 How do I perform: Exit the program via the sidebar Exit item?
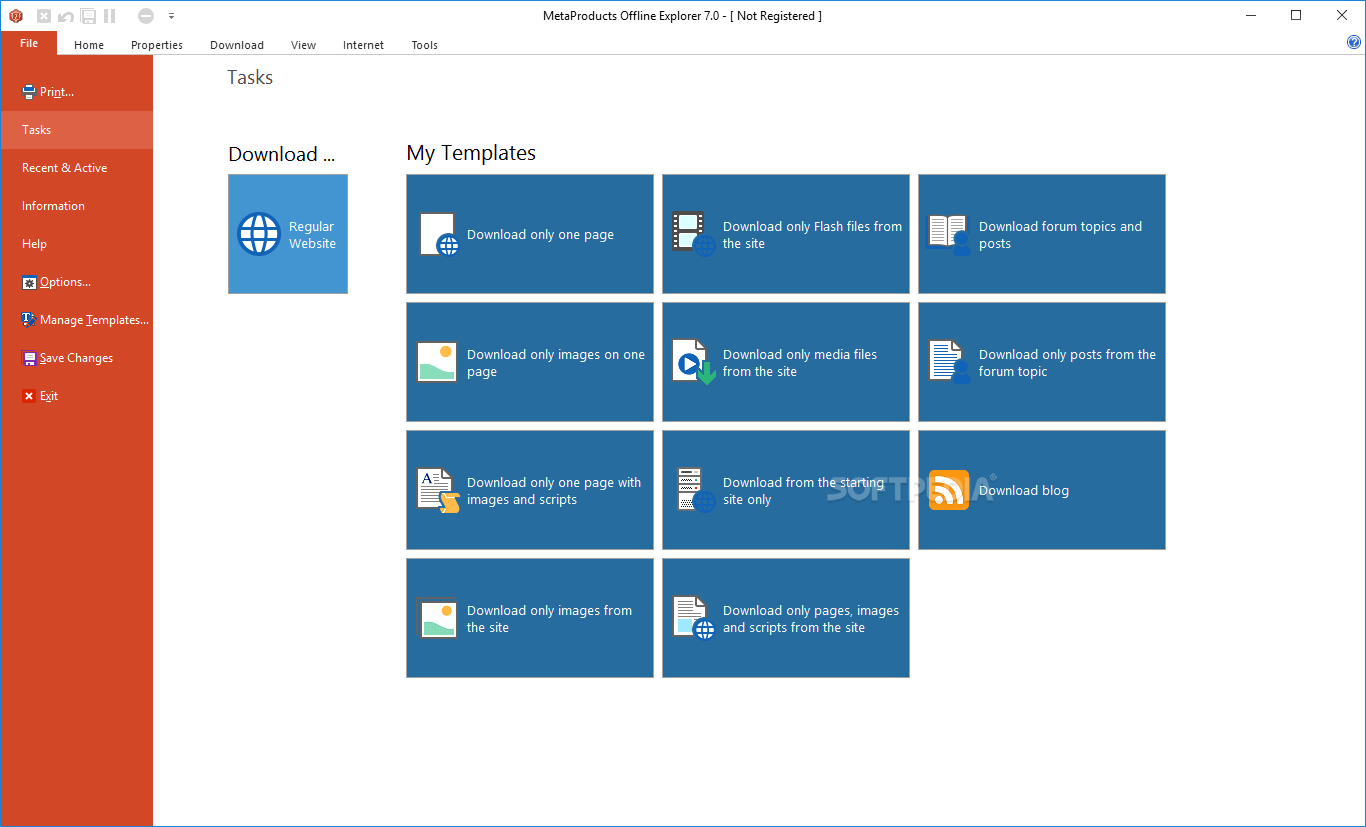[x=77, y=396]
